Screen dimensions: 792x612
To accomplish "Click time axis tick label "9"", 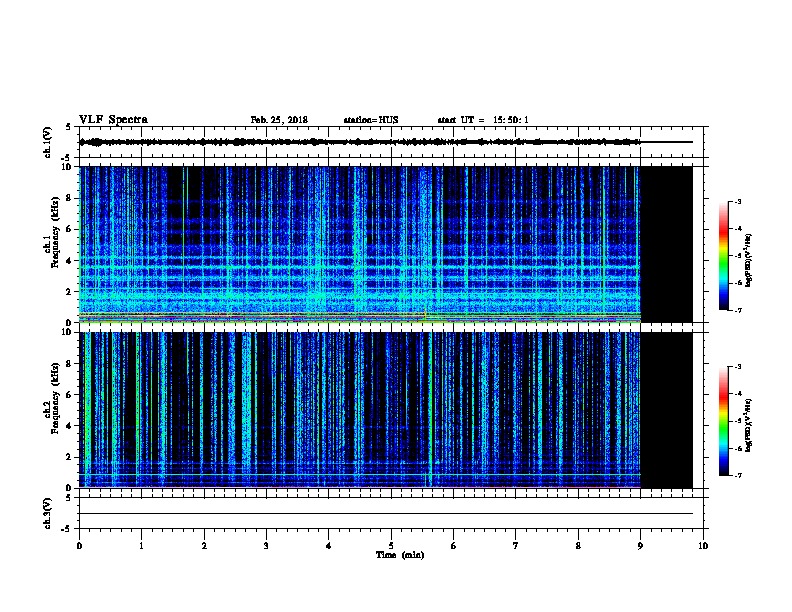I will point(640,545).
